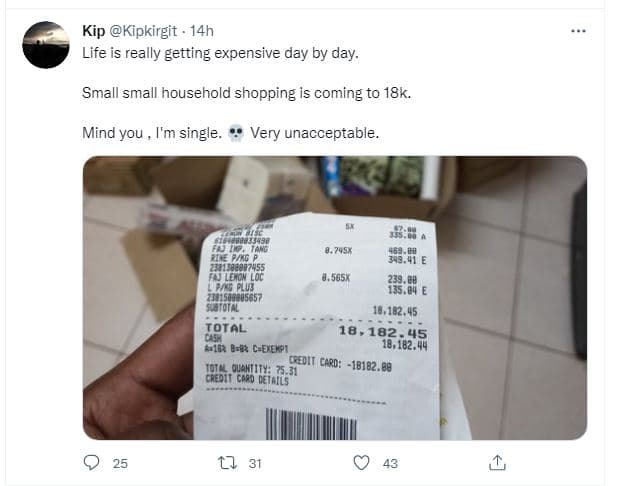The width and height of the screenshot is (618, 486).
Task: Click the line about life getting expensive
Action: click(220, 53)
